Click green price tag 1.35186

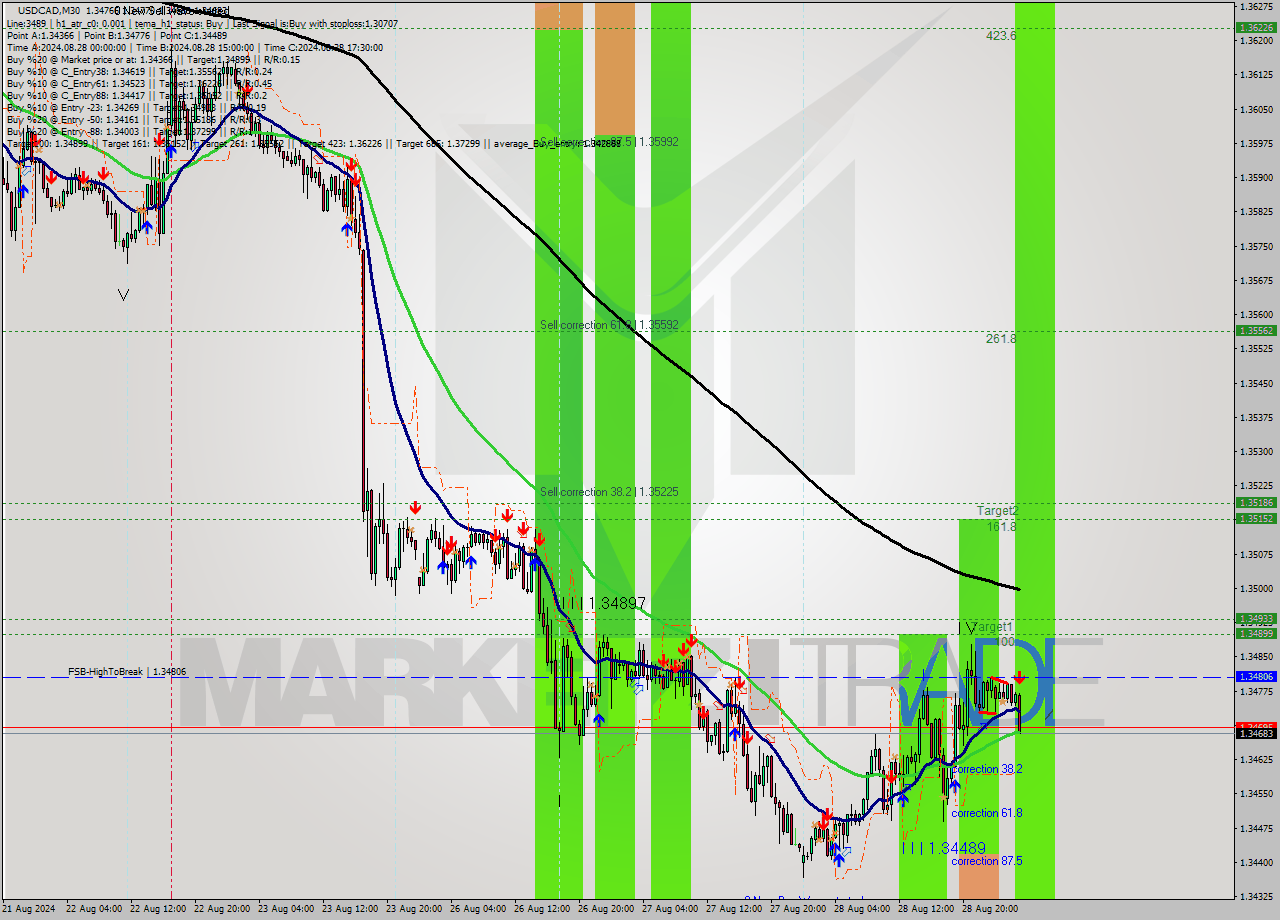tap(1256, 503)
